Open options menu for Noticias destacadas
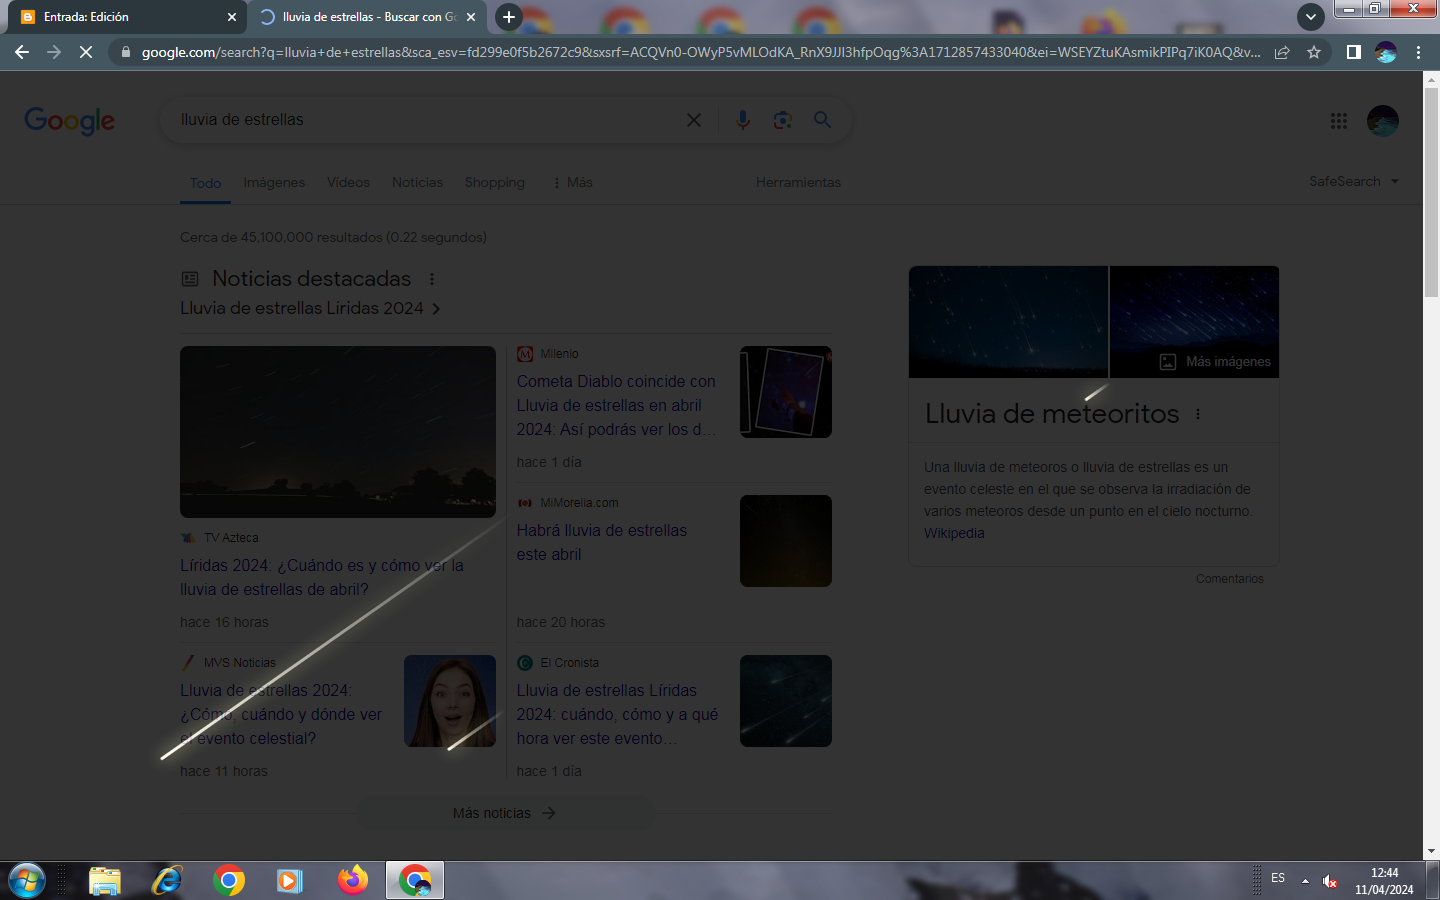Image resolution: width=1440 pixels, height=900 pixels. 432,279
